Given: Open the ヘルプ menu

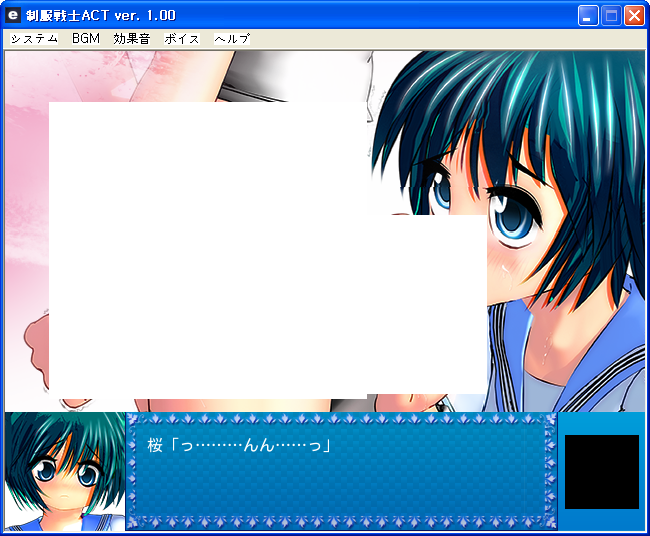Looking at the screenshot, I should [232, 39].
